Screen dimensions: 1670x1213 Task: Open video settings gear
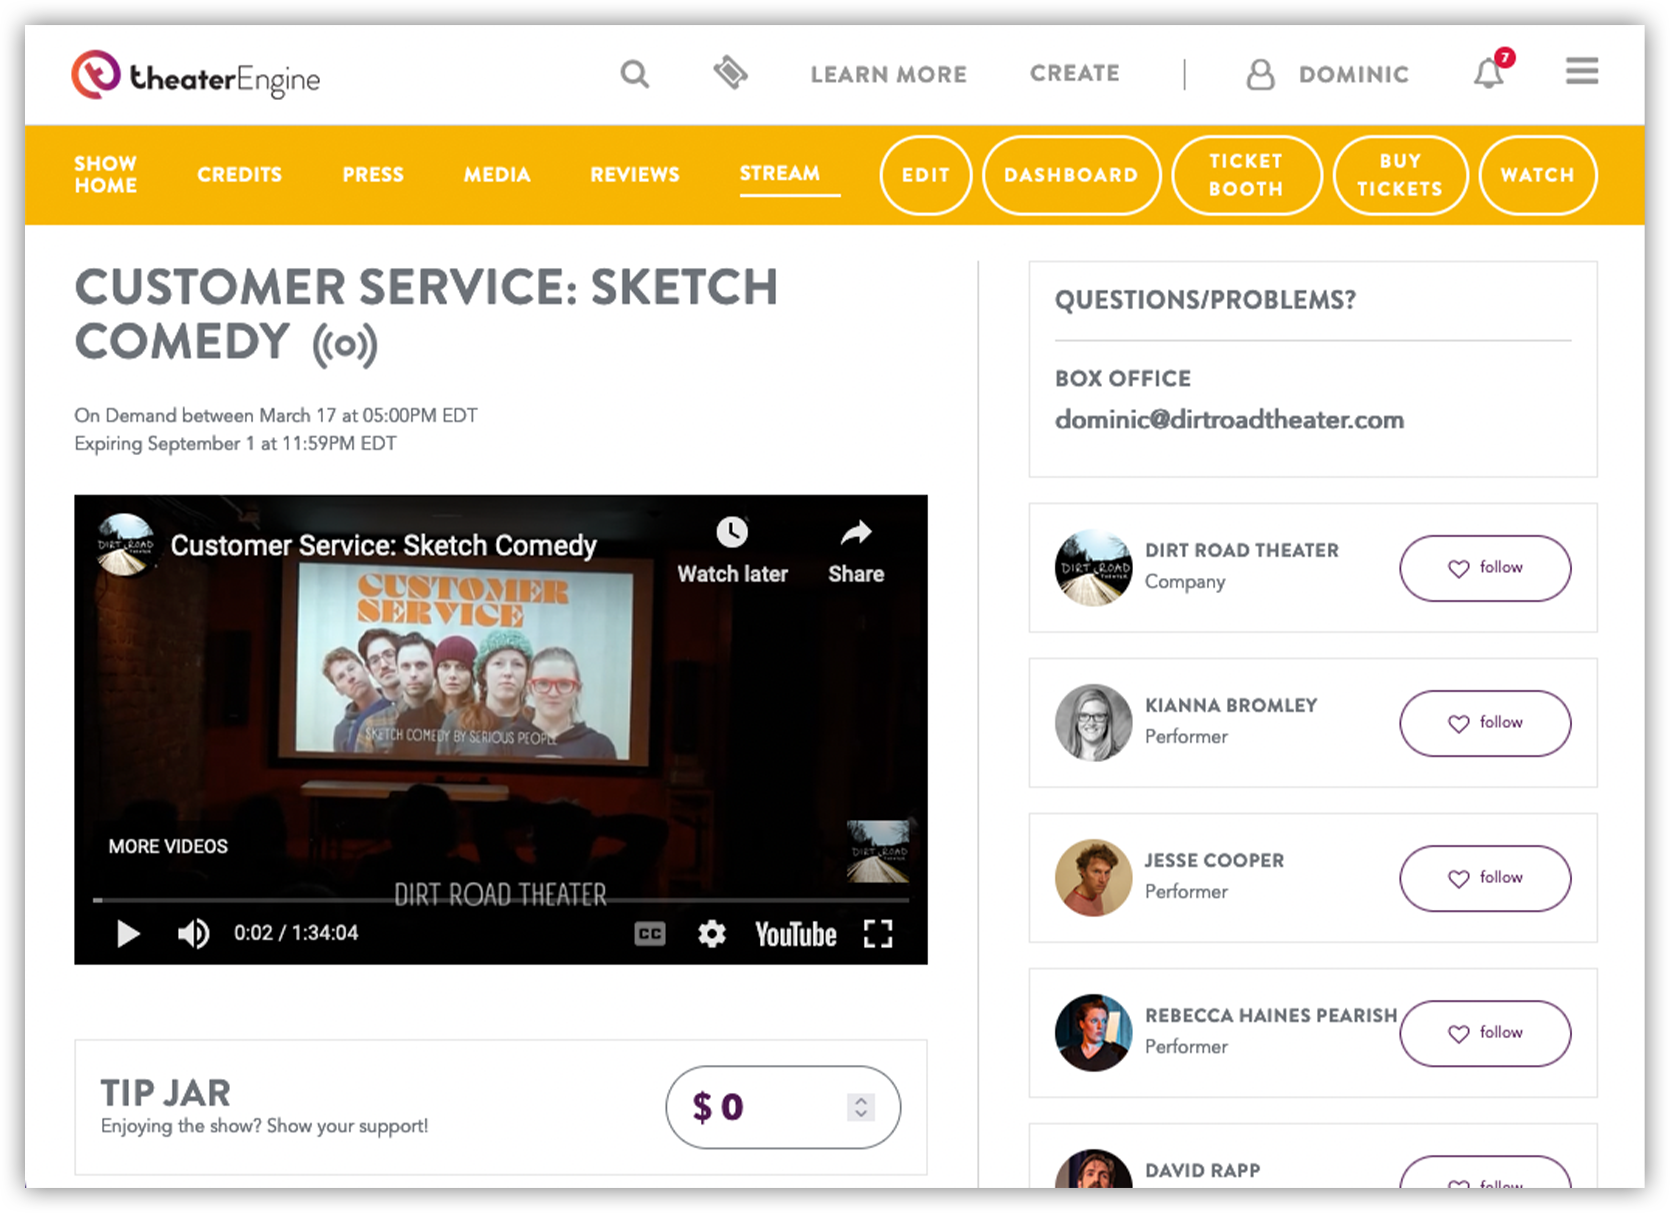(x=711, y=934)
